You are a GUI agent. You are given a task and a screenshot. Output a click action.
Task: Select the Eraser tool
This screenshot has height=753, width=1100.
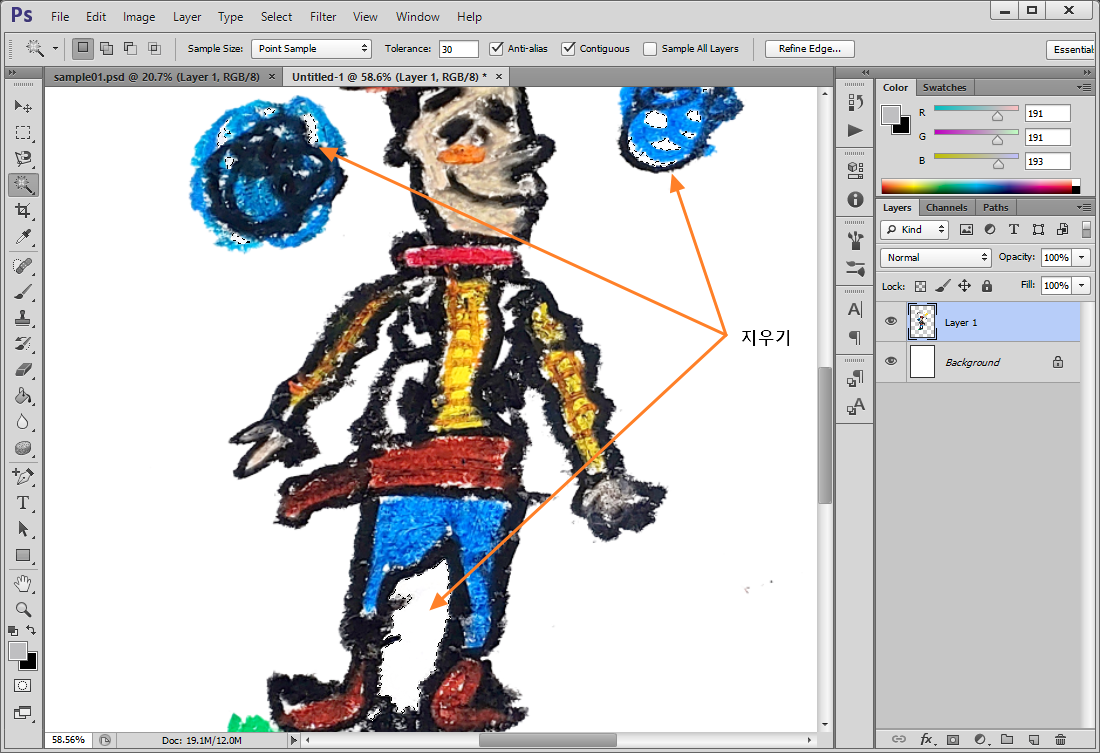click(x=22, y=370)
